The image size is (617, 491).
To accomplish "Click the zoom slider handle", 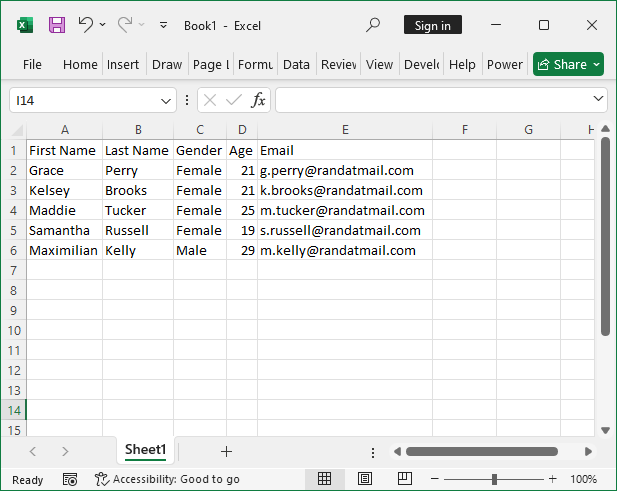I will (x=494, y=479).
